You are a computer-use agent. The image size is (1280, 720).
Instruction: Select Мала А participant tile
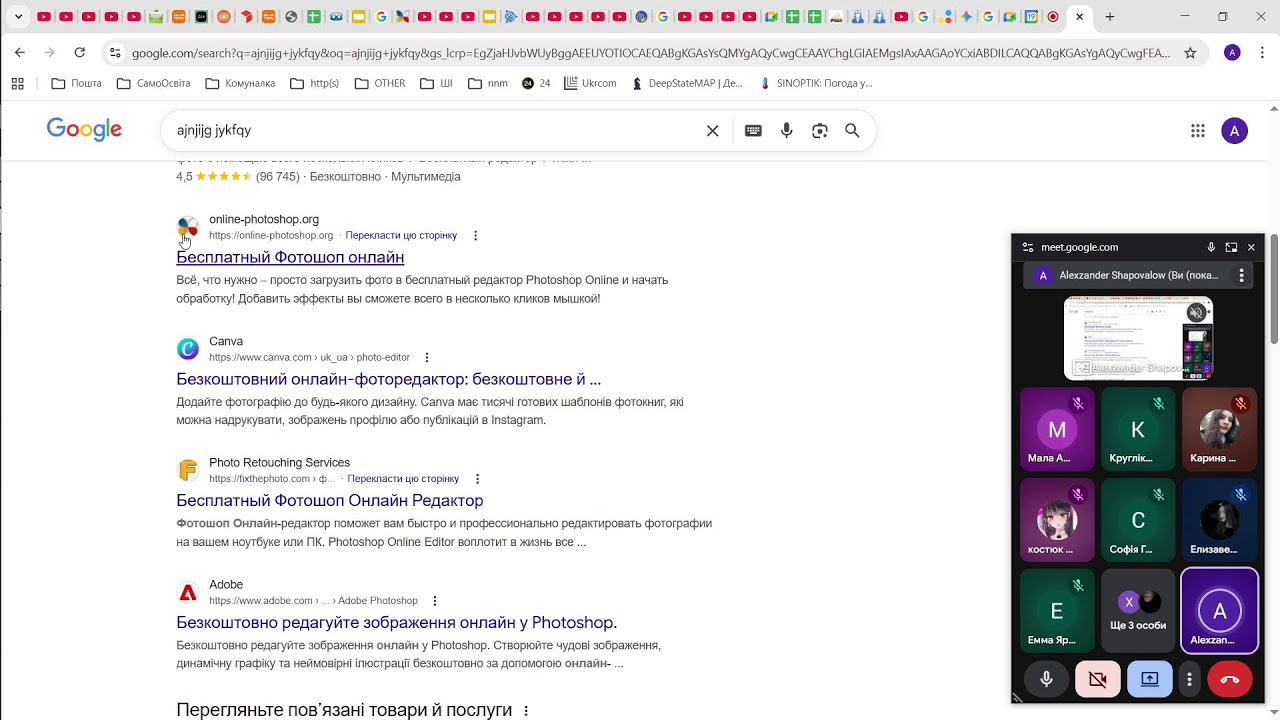pyautogui.click(x=1057, y=429)
